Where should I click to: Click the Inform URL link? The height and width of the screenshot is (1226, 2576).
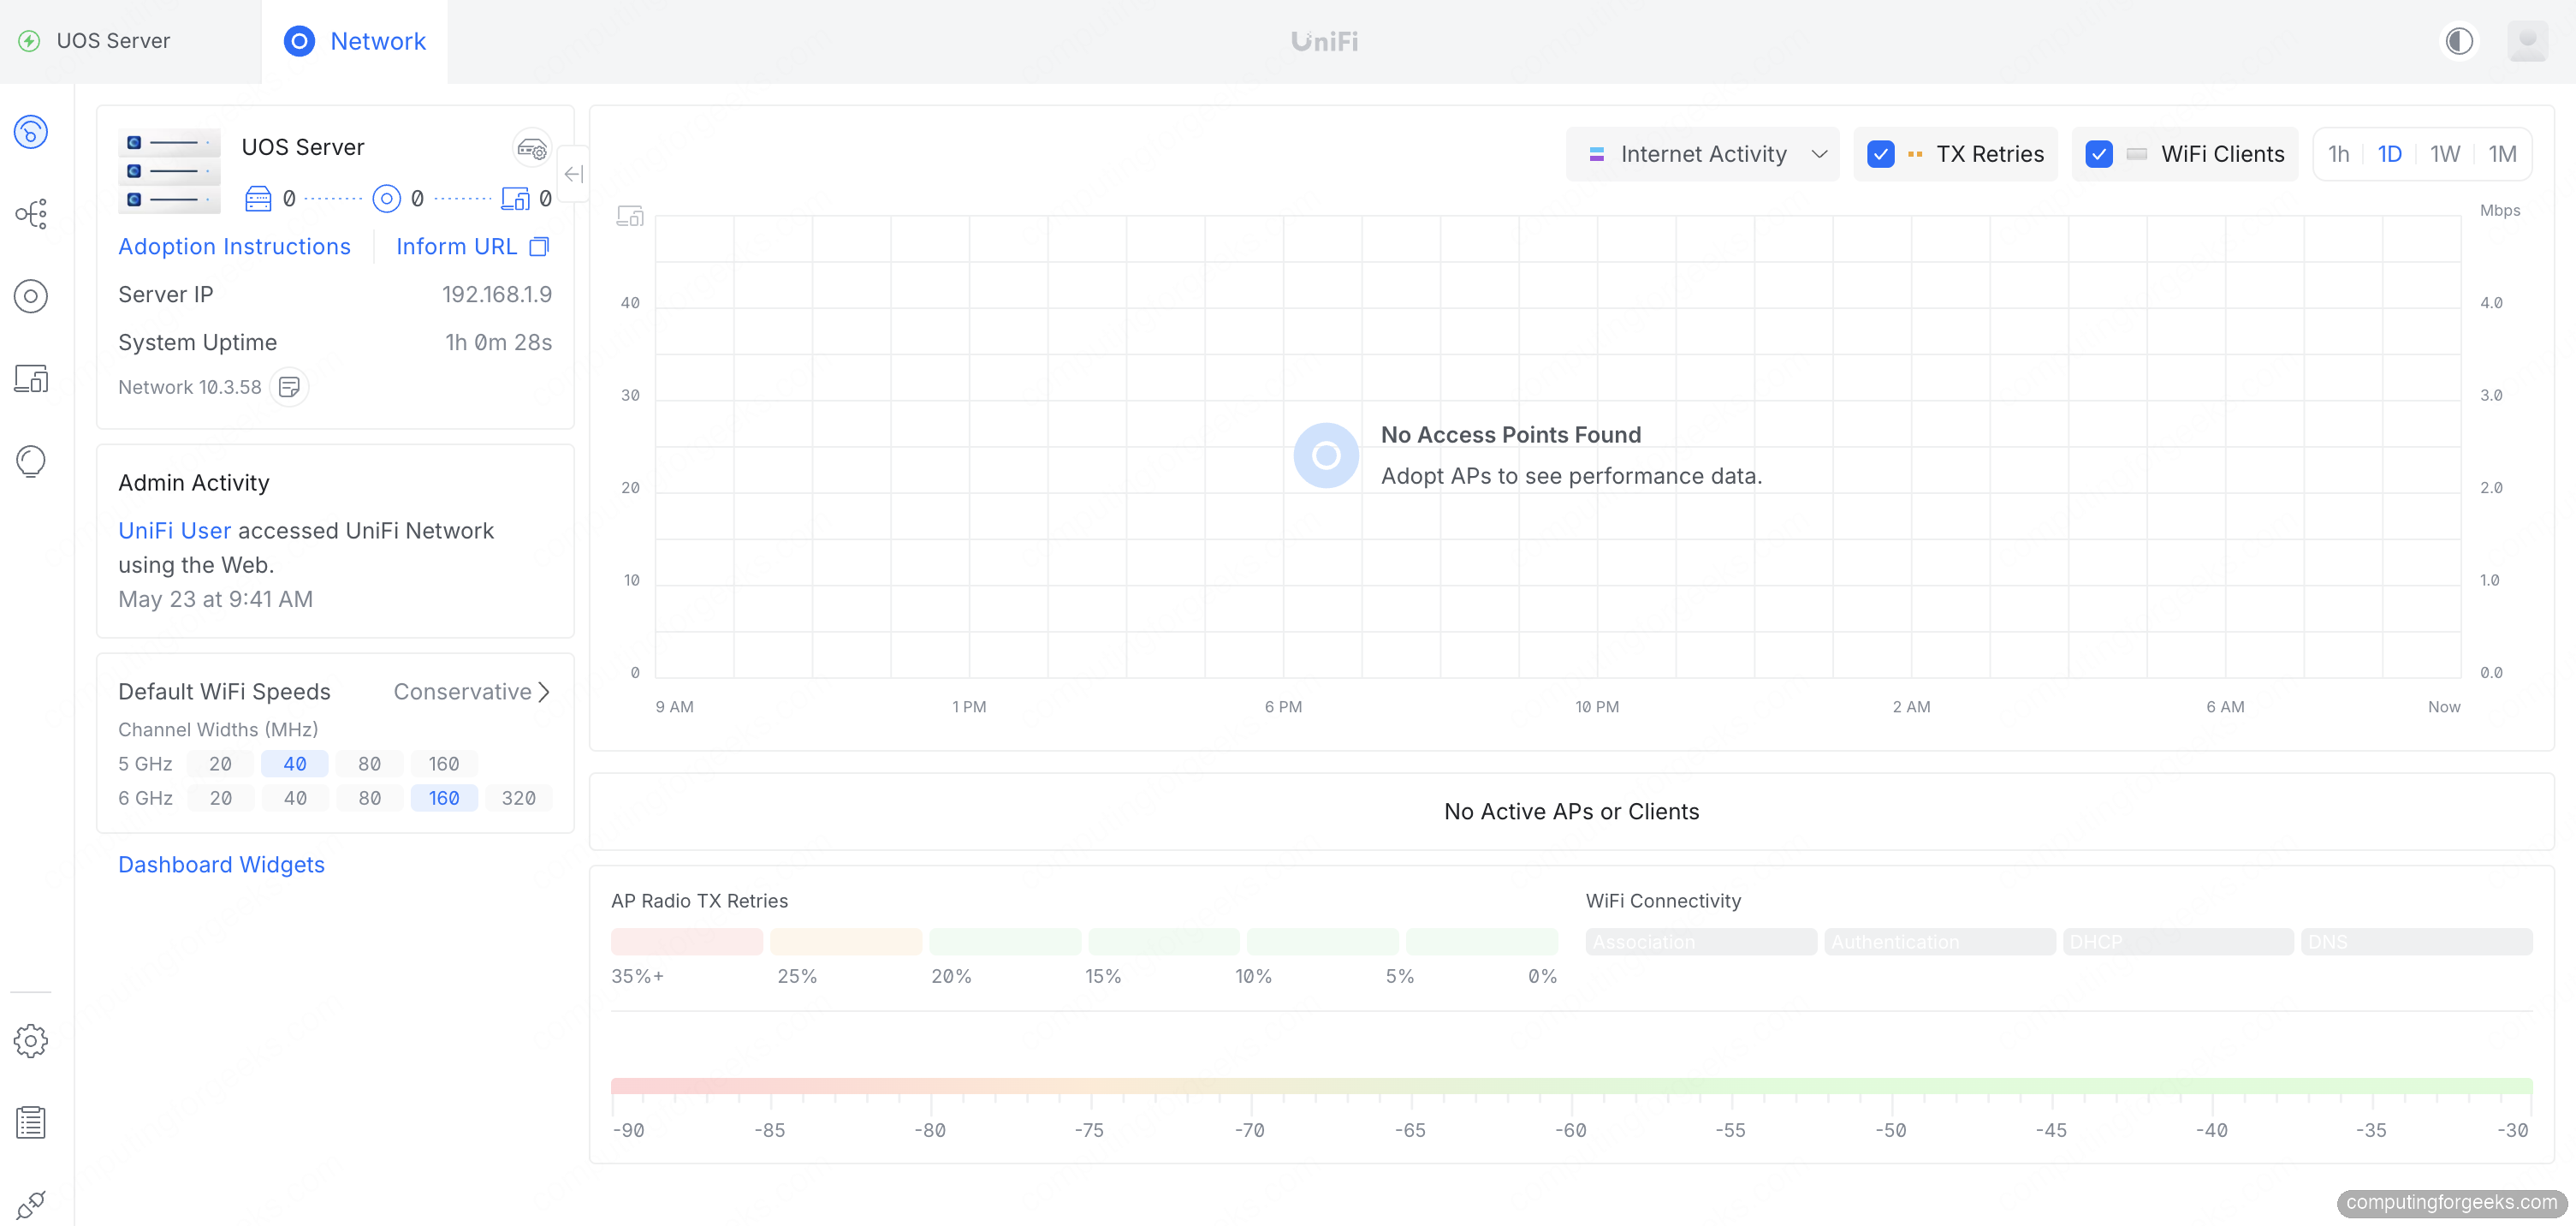[456, 247]
